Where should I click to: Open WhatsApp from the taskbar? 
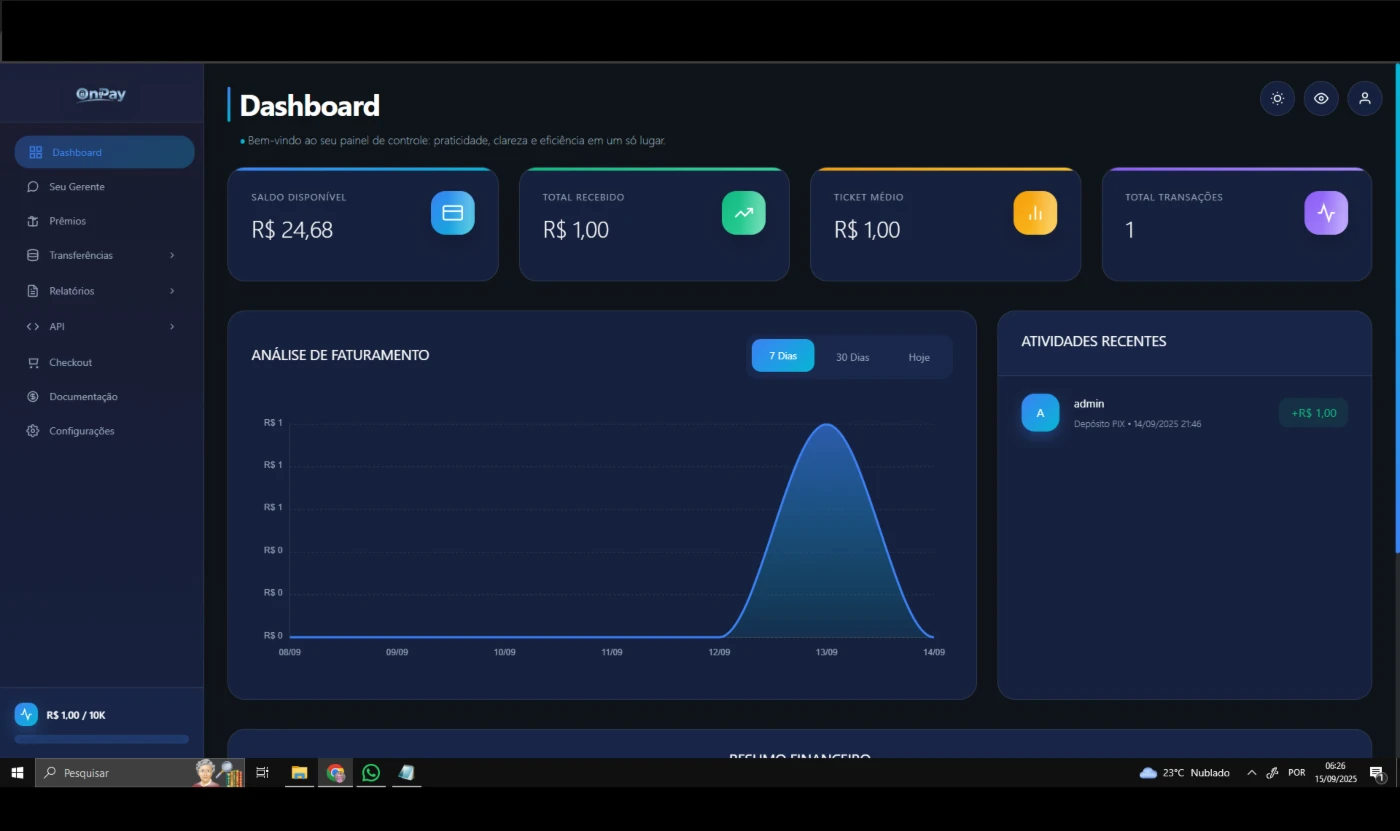(x=371, y=773)
